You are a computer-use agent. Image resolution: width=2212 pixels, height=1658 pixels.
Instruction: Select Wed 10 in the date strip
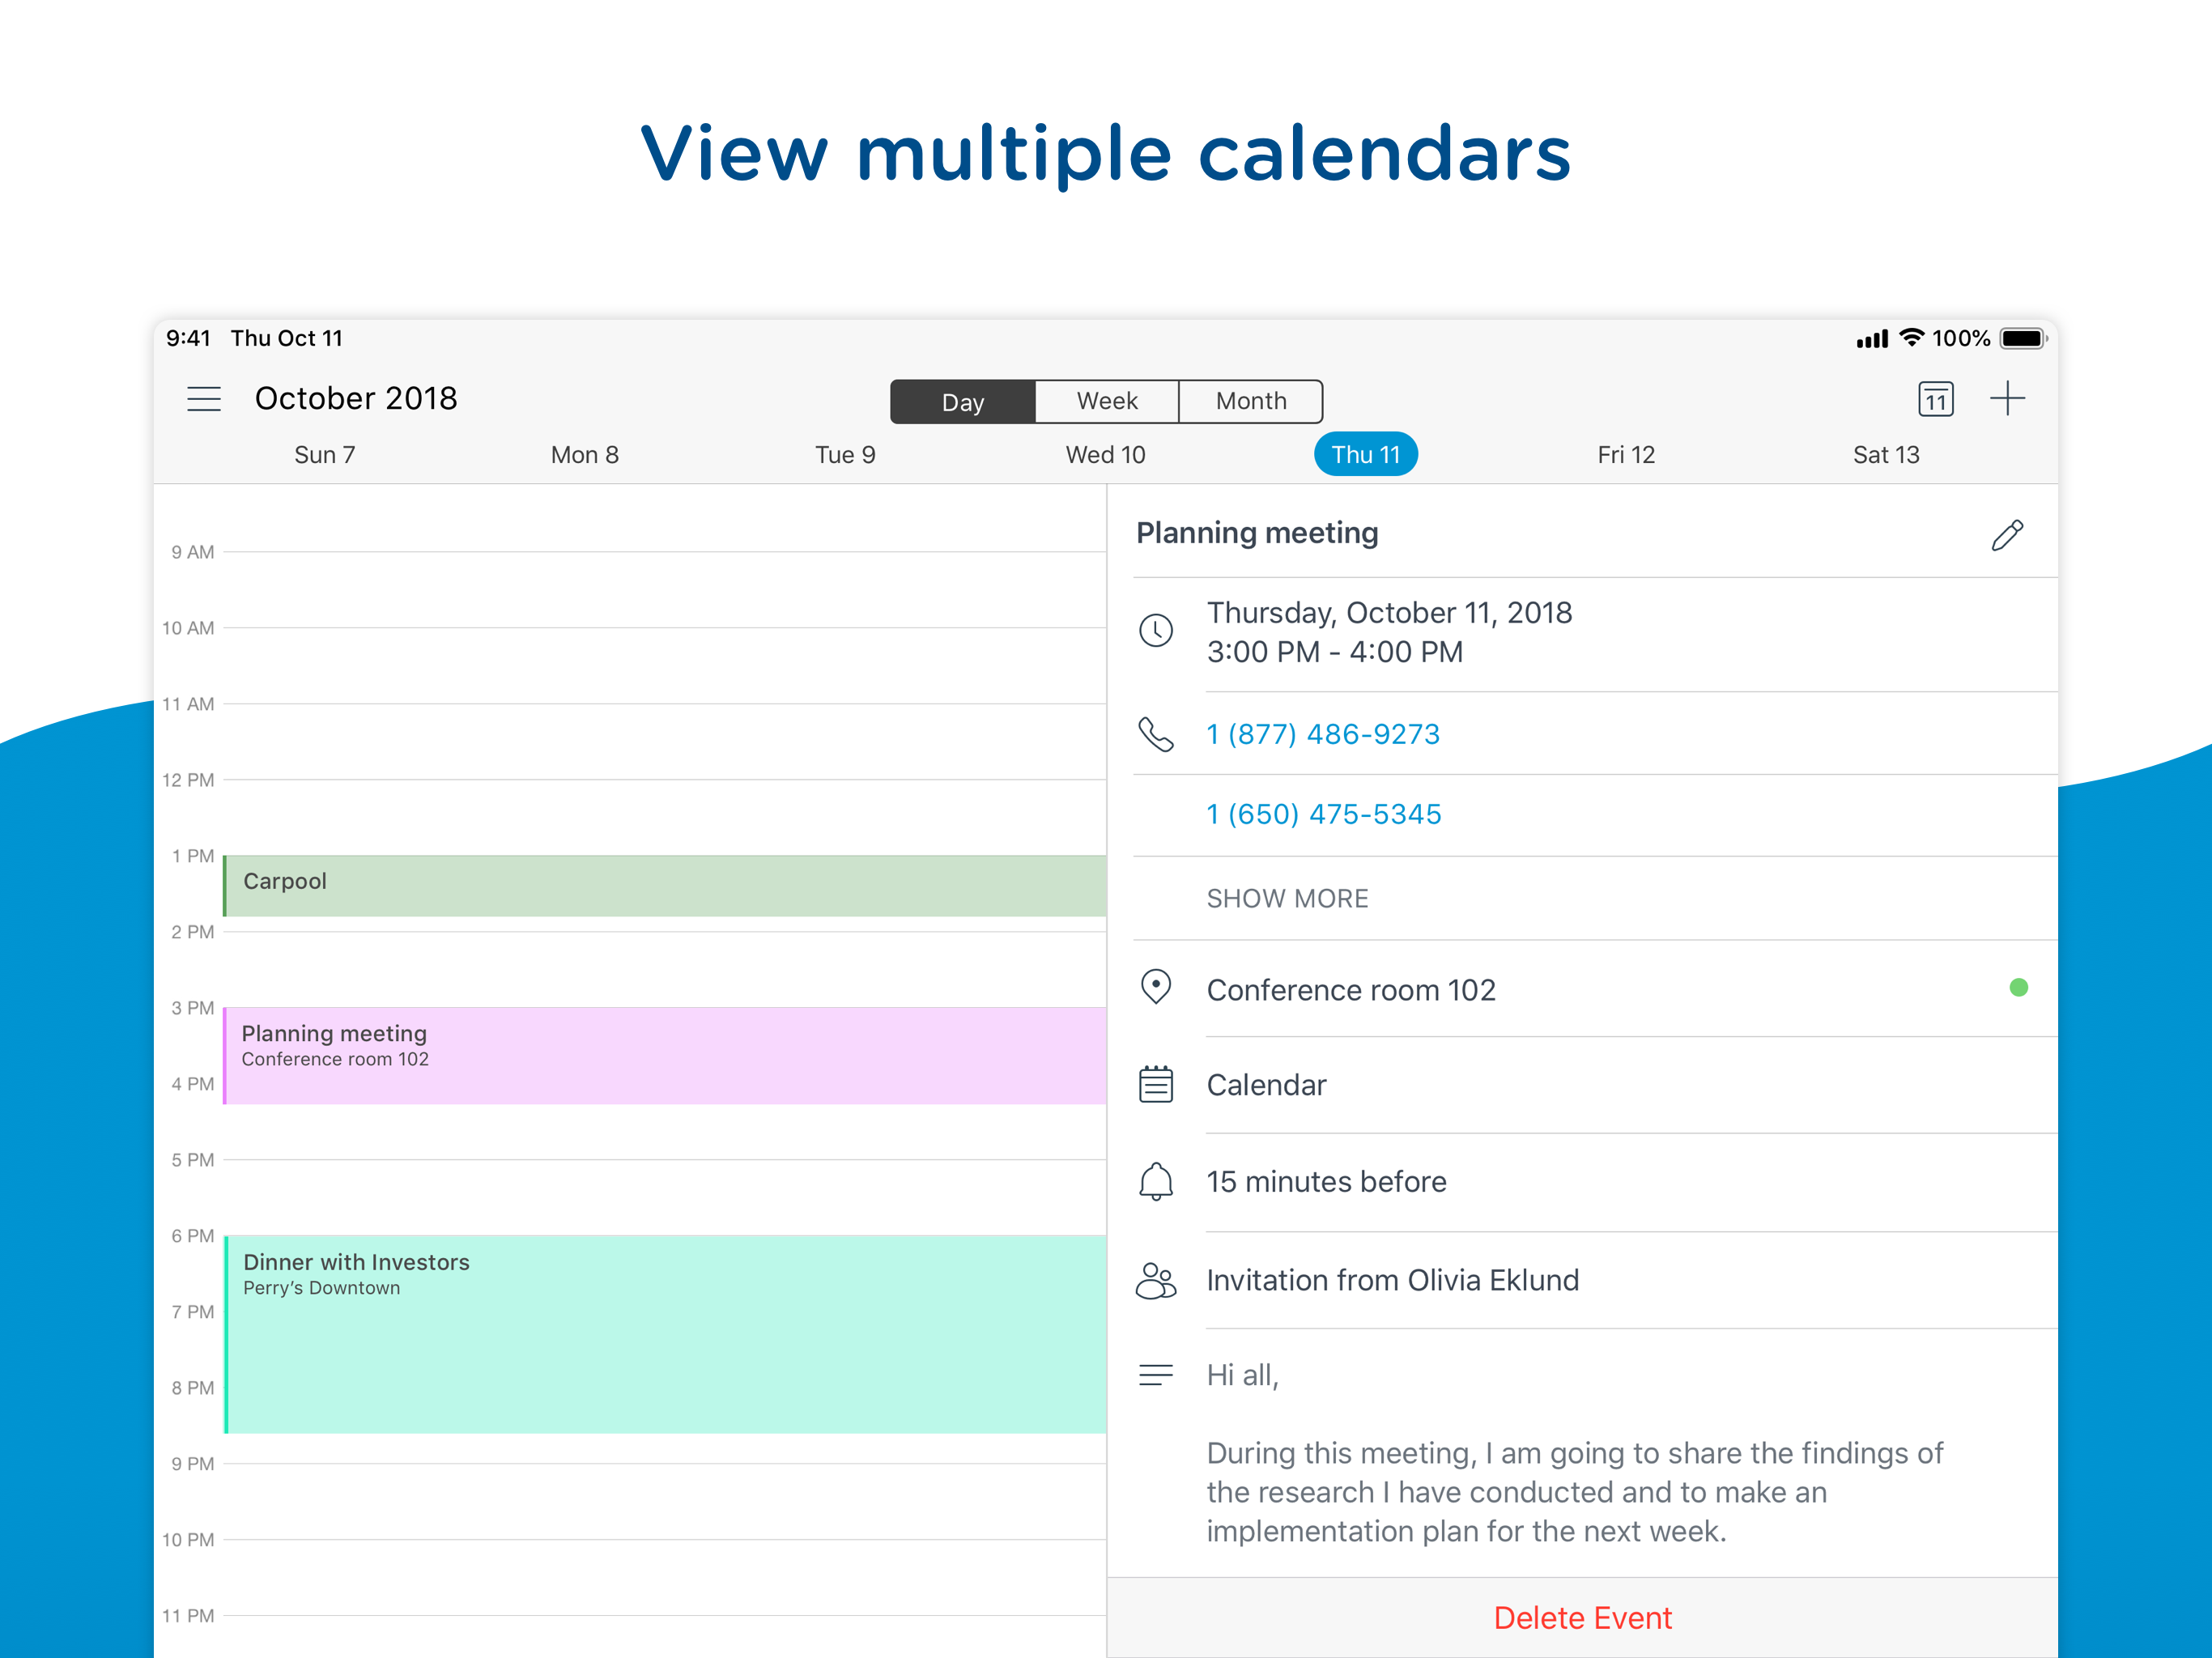click(x=1105, y=455)
